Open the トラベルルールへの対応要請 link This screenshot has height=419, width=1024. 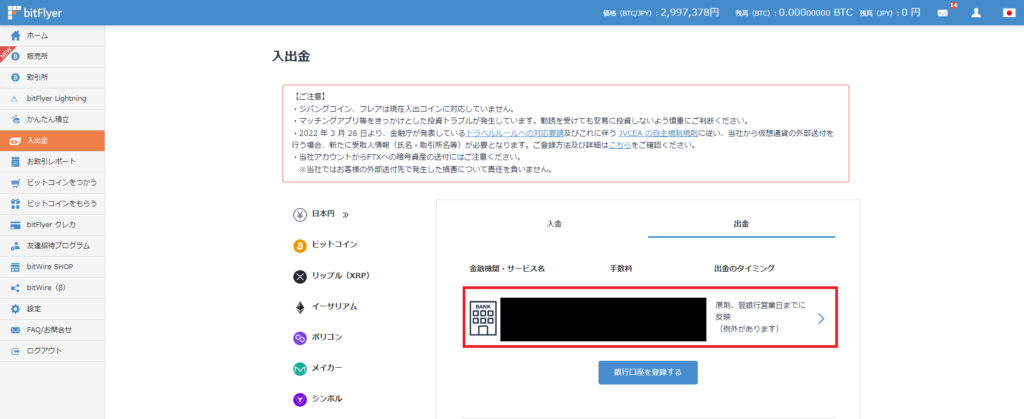pyautogui.click(x=516, y=132)
